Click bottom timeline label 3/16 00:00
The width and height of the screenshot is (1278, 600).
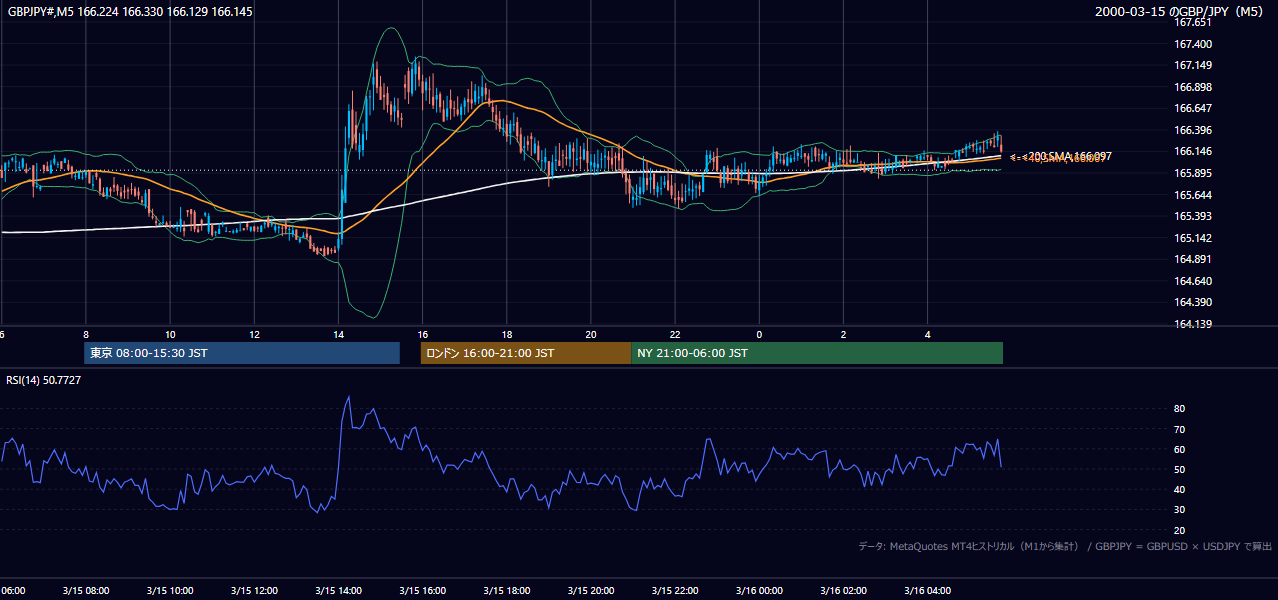click(x=759, y=590)
